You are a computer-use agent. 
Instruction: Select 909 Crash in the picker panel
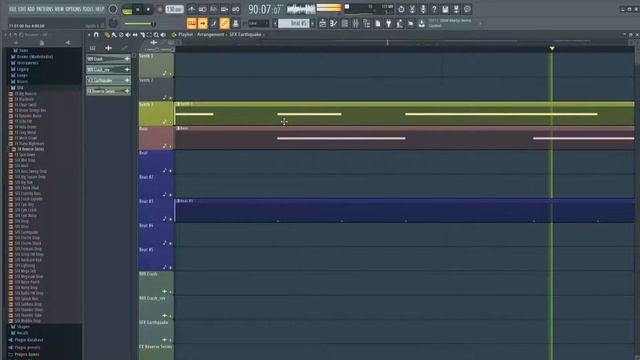(108, 59)
